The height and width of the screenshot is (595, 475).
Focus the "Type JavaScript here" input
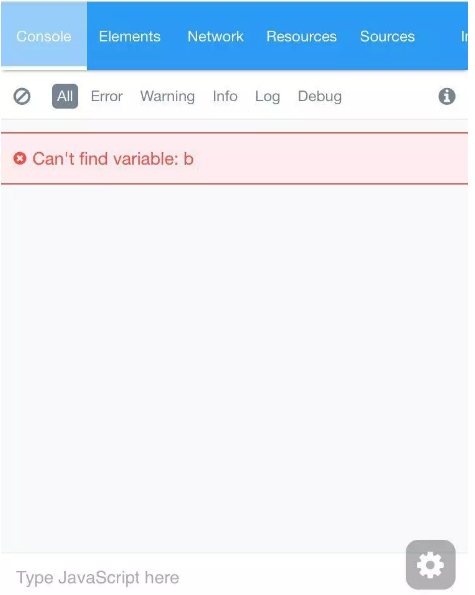(201, 577)
